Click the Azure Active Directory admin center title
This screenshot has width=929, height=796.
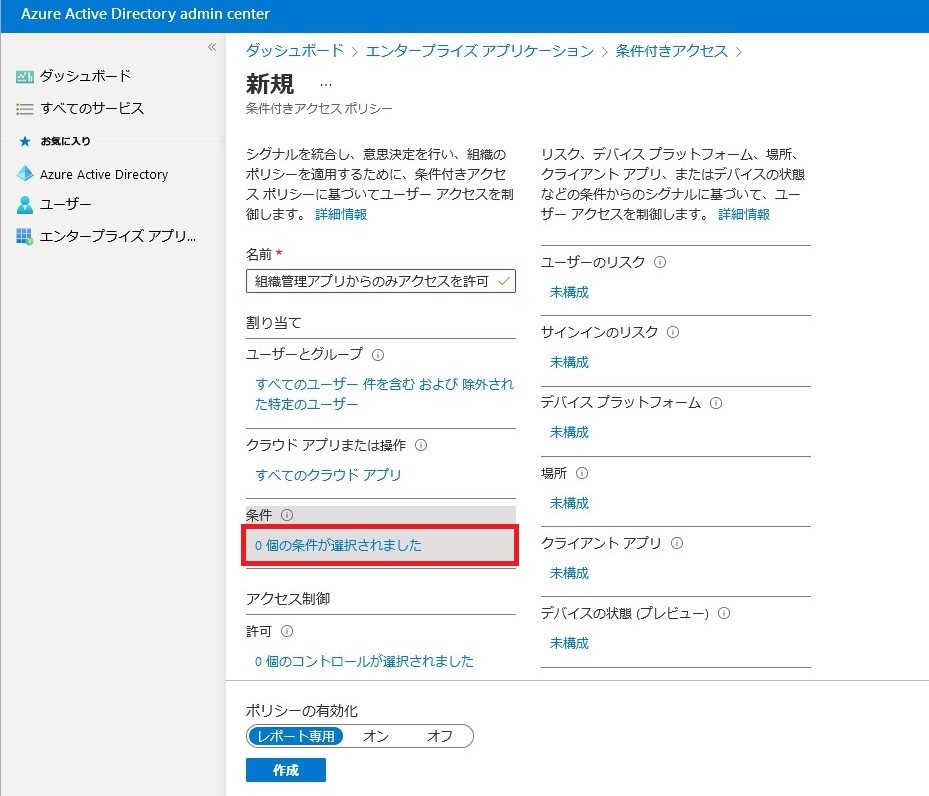click(145, 14)
